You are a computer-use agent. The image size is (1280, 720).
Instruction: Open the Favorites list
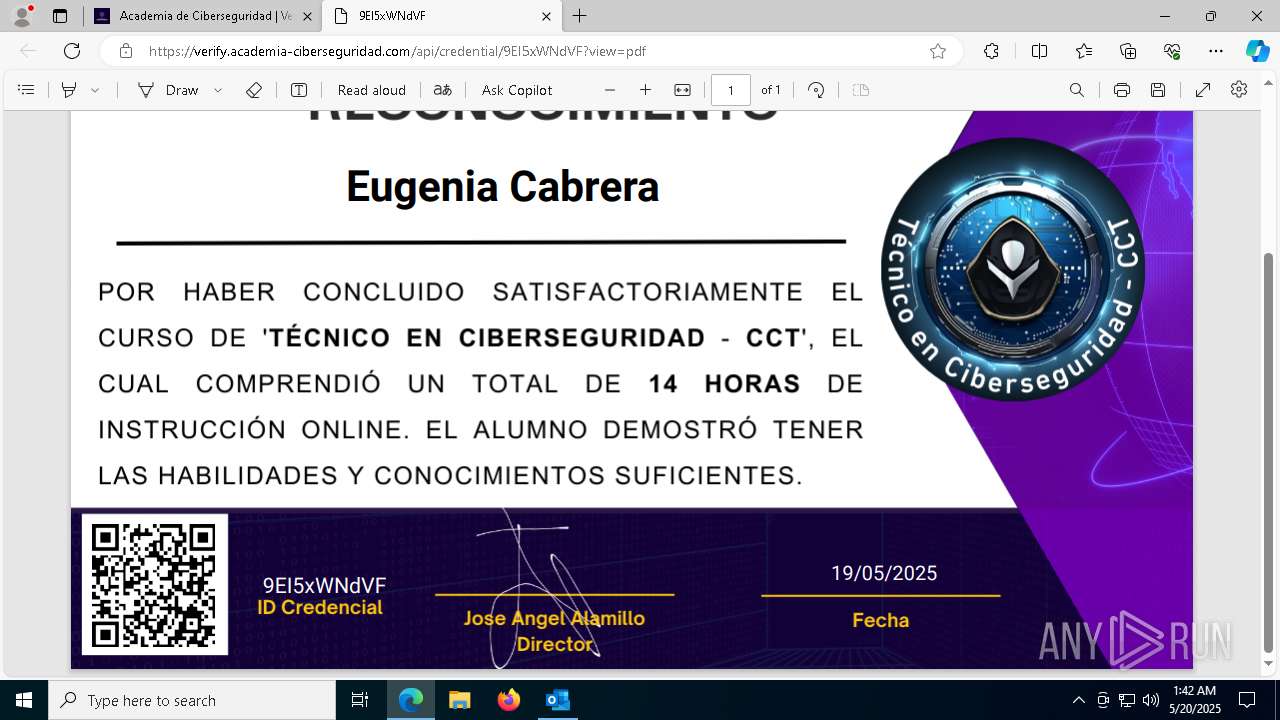coord(1084,51)
